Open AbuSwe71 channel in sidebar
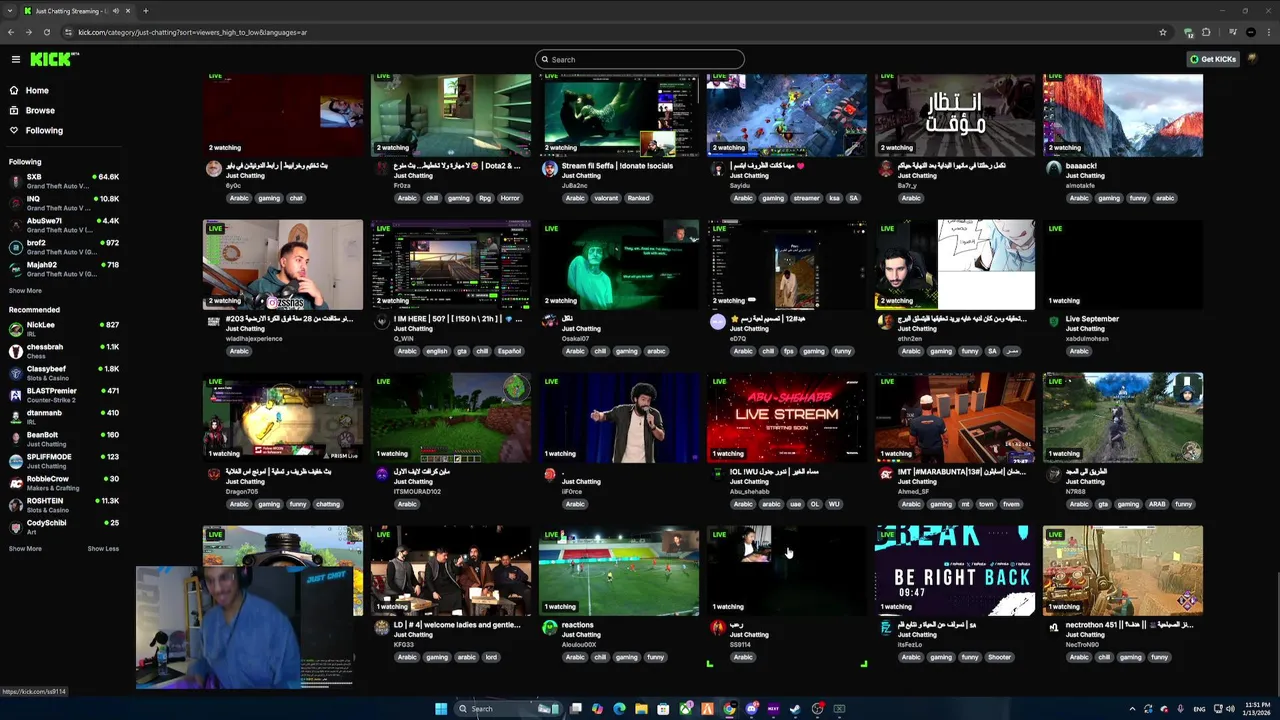Viewport: 1280px width, 720px height. 64,225
